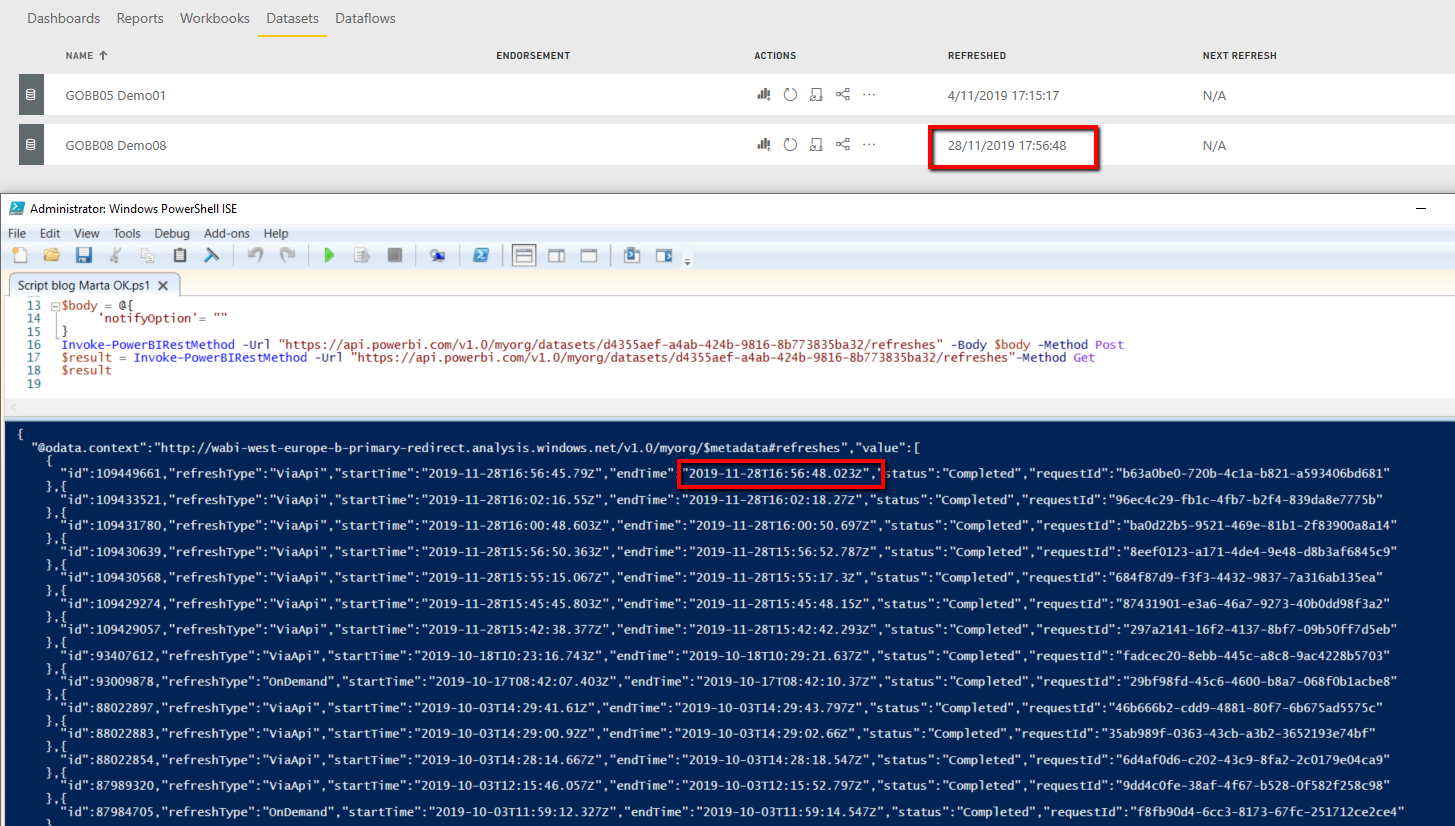
Task: Switch to the Dataflows tab
Action: tap(365, 18)
